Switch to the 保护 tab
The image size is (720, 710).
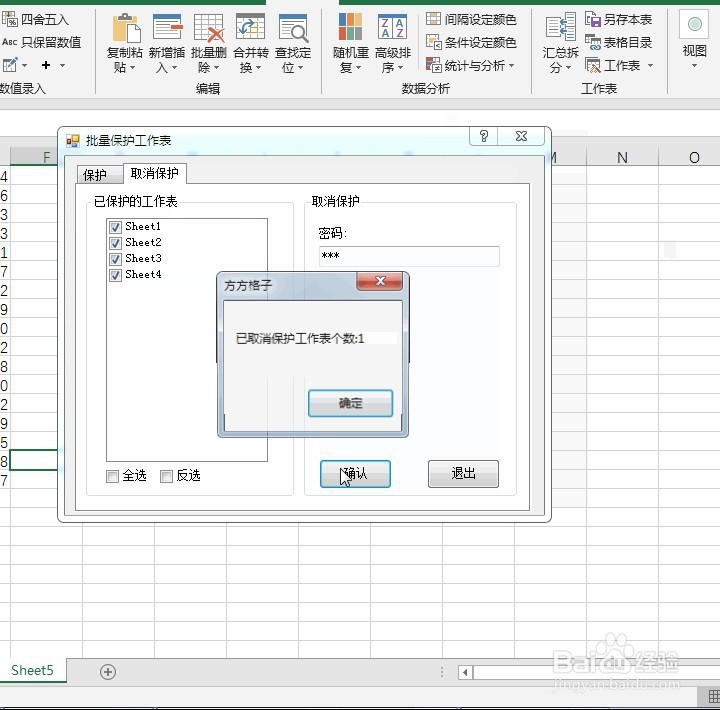click(100, 175)
